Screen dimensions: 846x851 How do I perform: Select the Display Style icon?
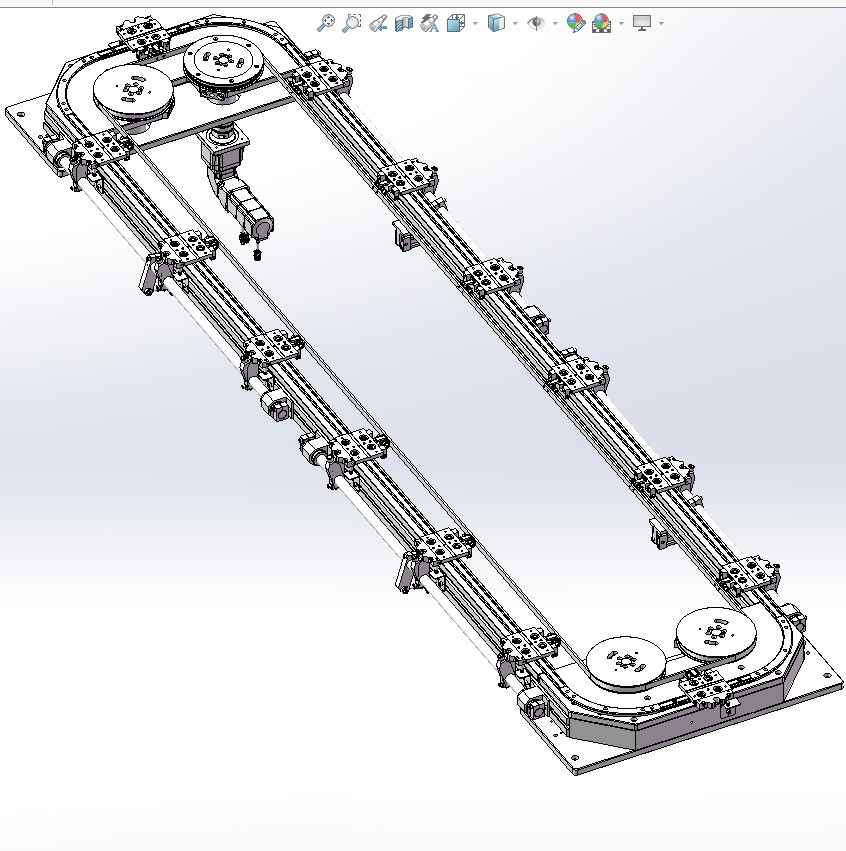click(496, 22)
